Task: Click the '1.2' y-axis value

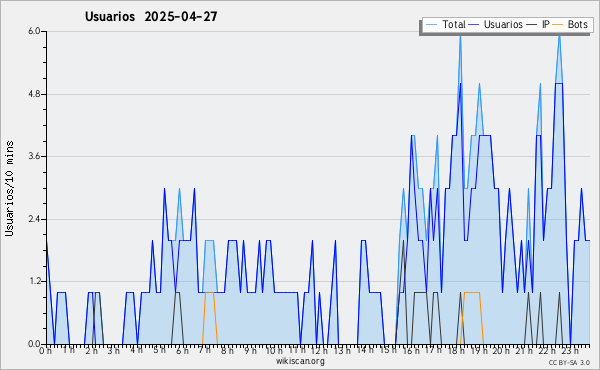Action: pos(34,282)
